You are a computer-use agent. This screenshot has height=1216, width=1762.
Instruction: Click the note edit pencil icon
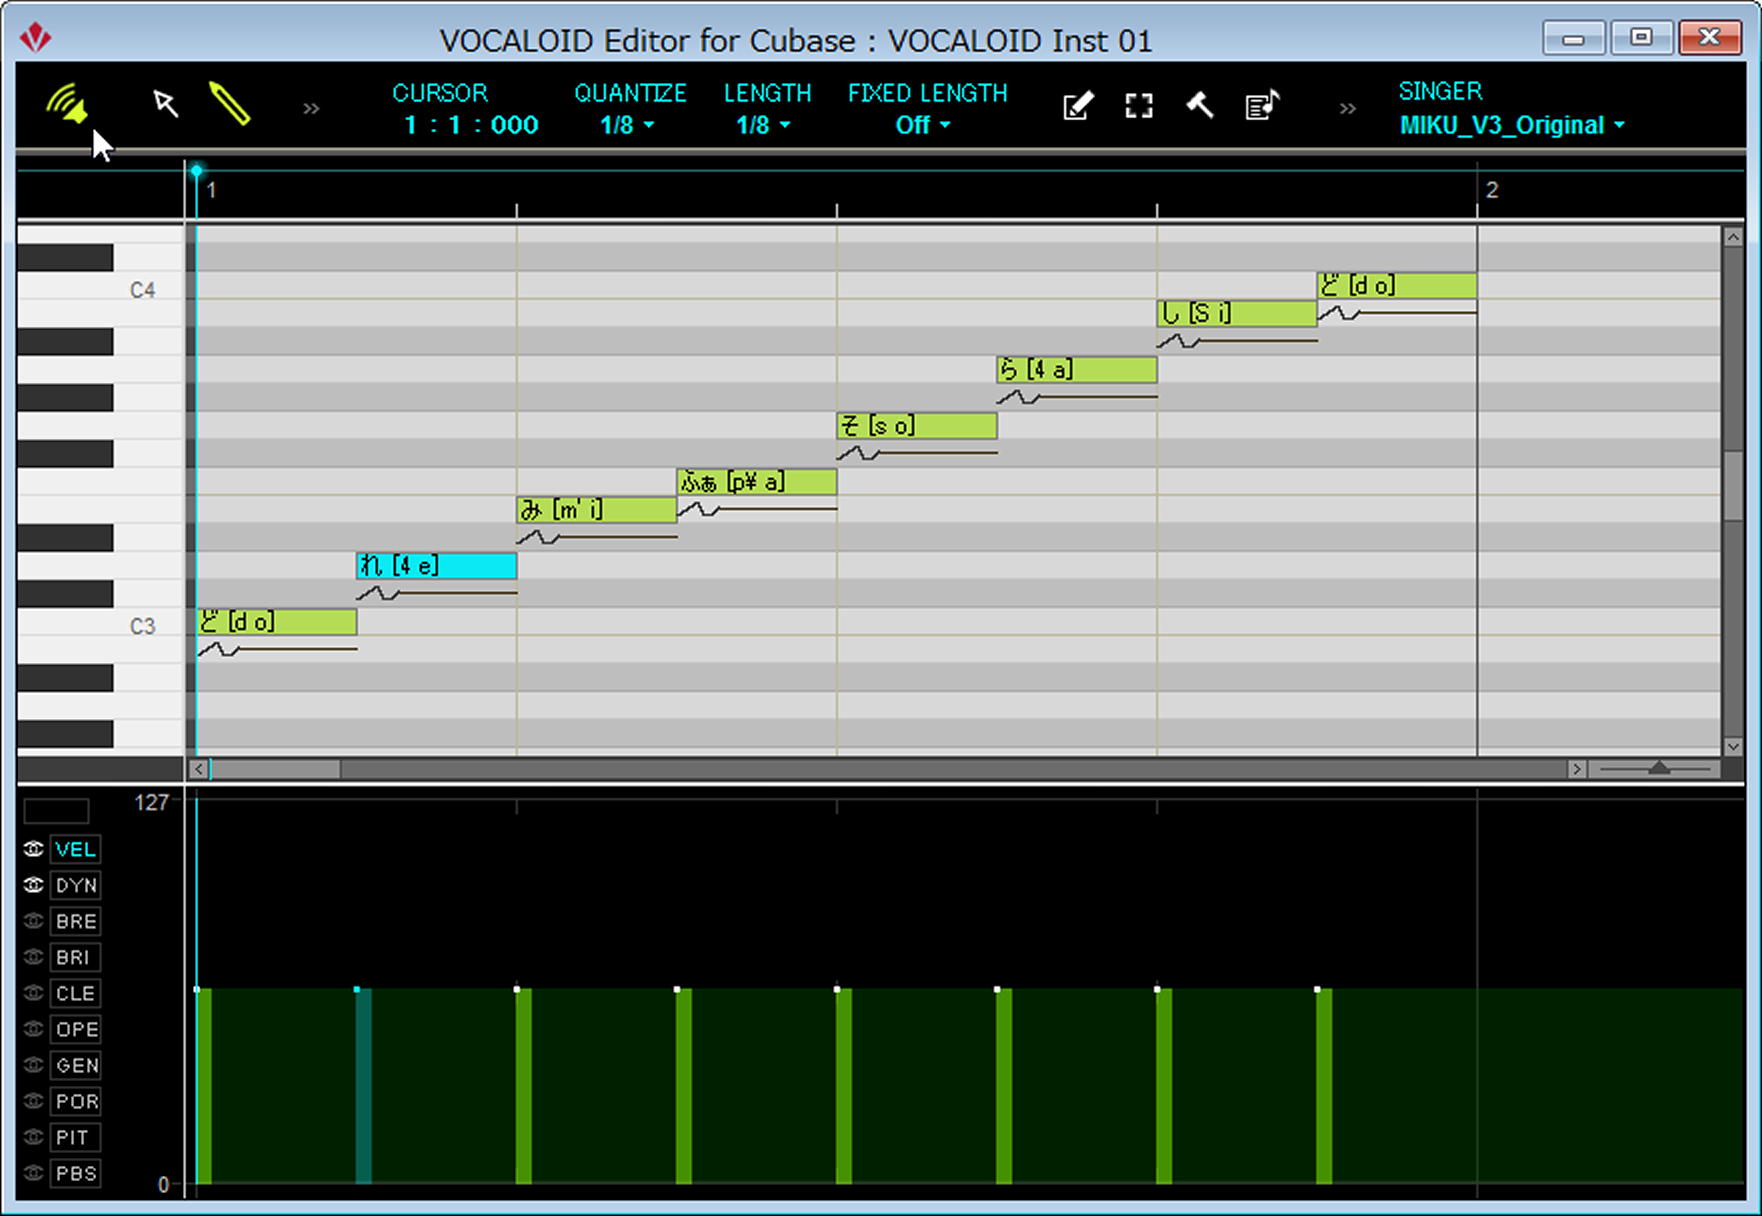[1077, 106]
